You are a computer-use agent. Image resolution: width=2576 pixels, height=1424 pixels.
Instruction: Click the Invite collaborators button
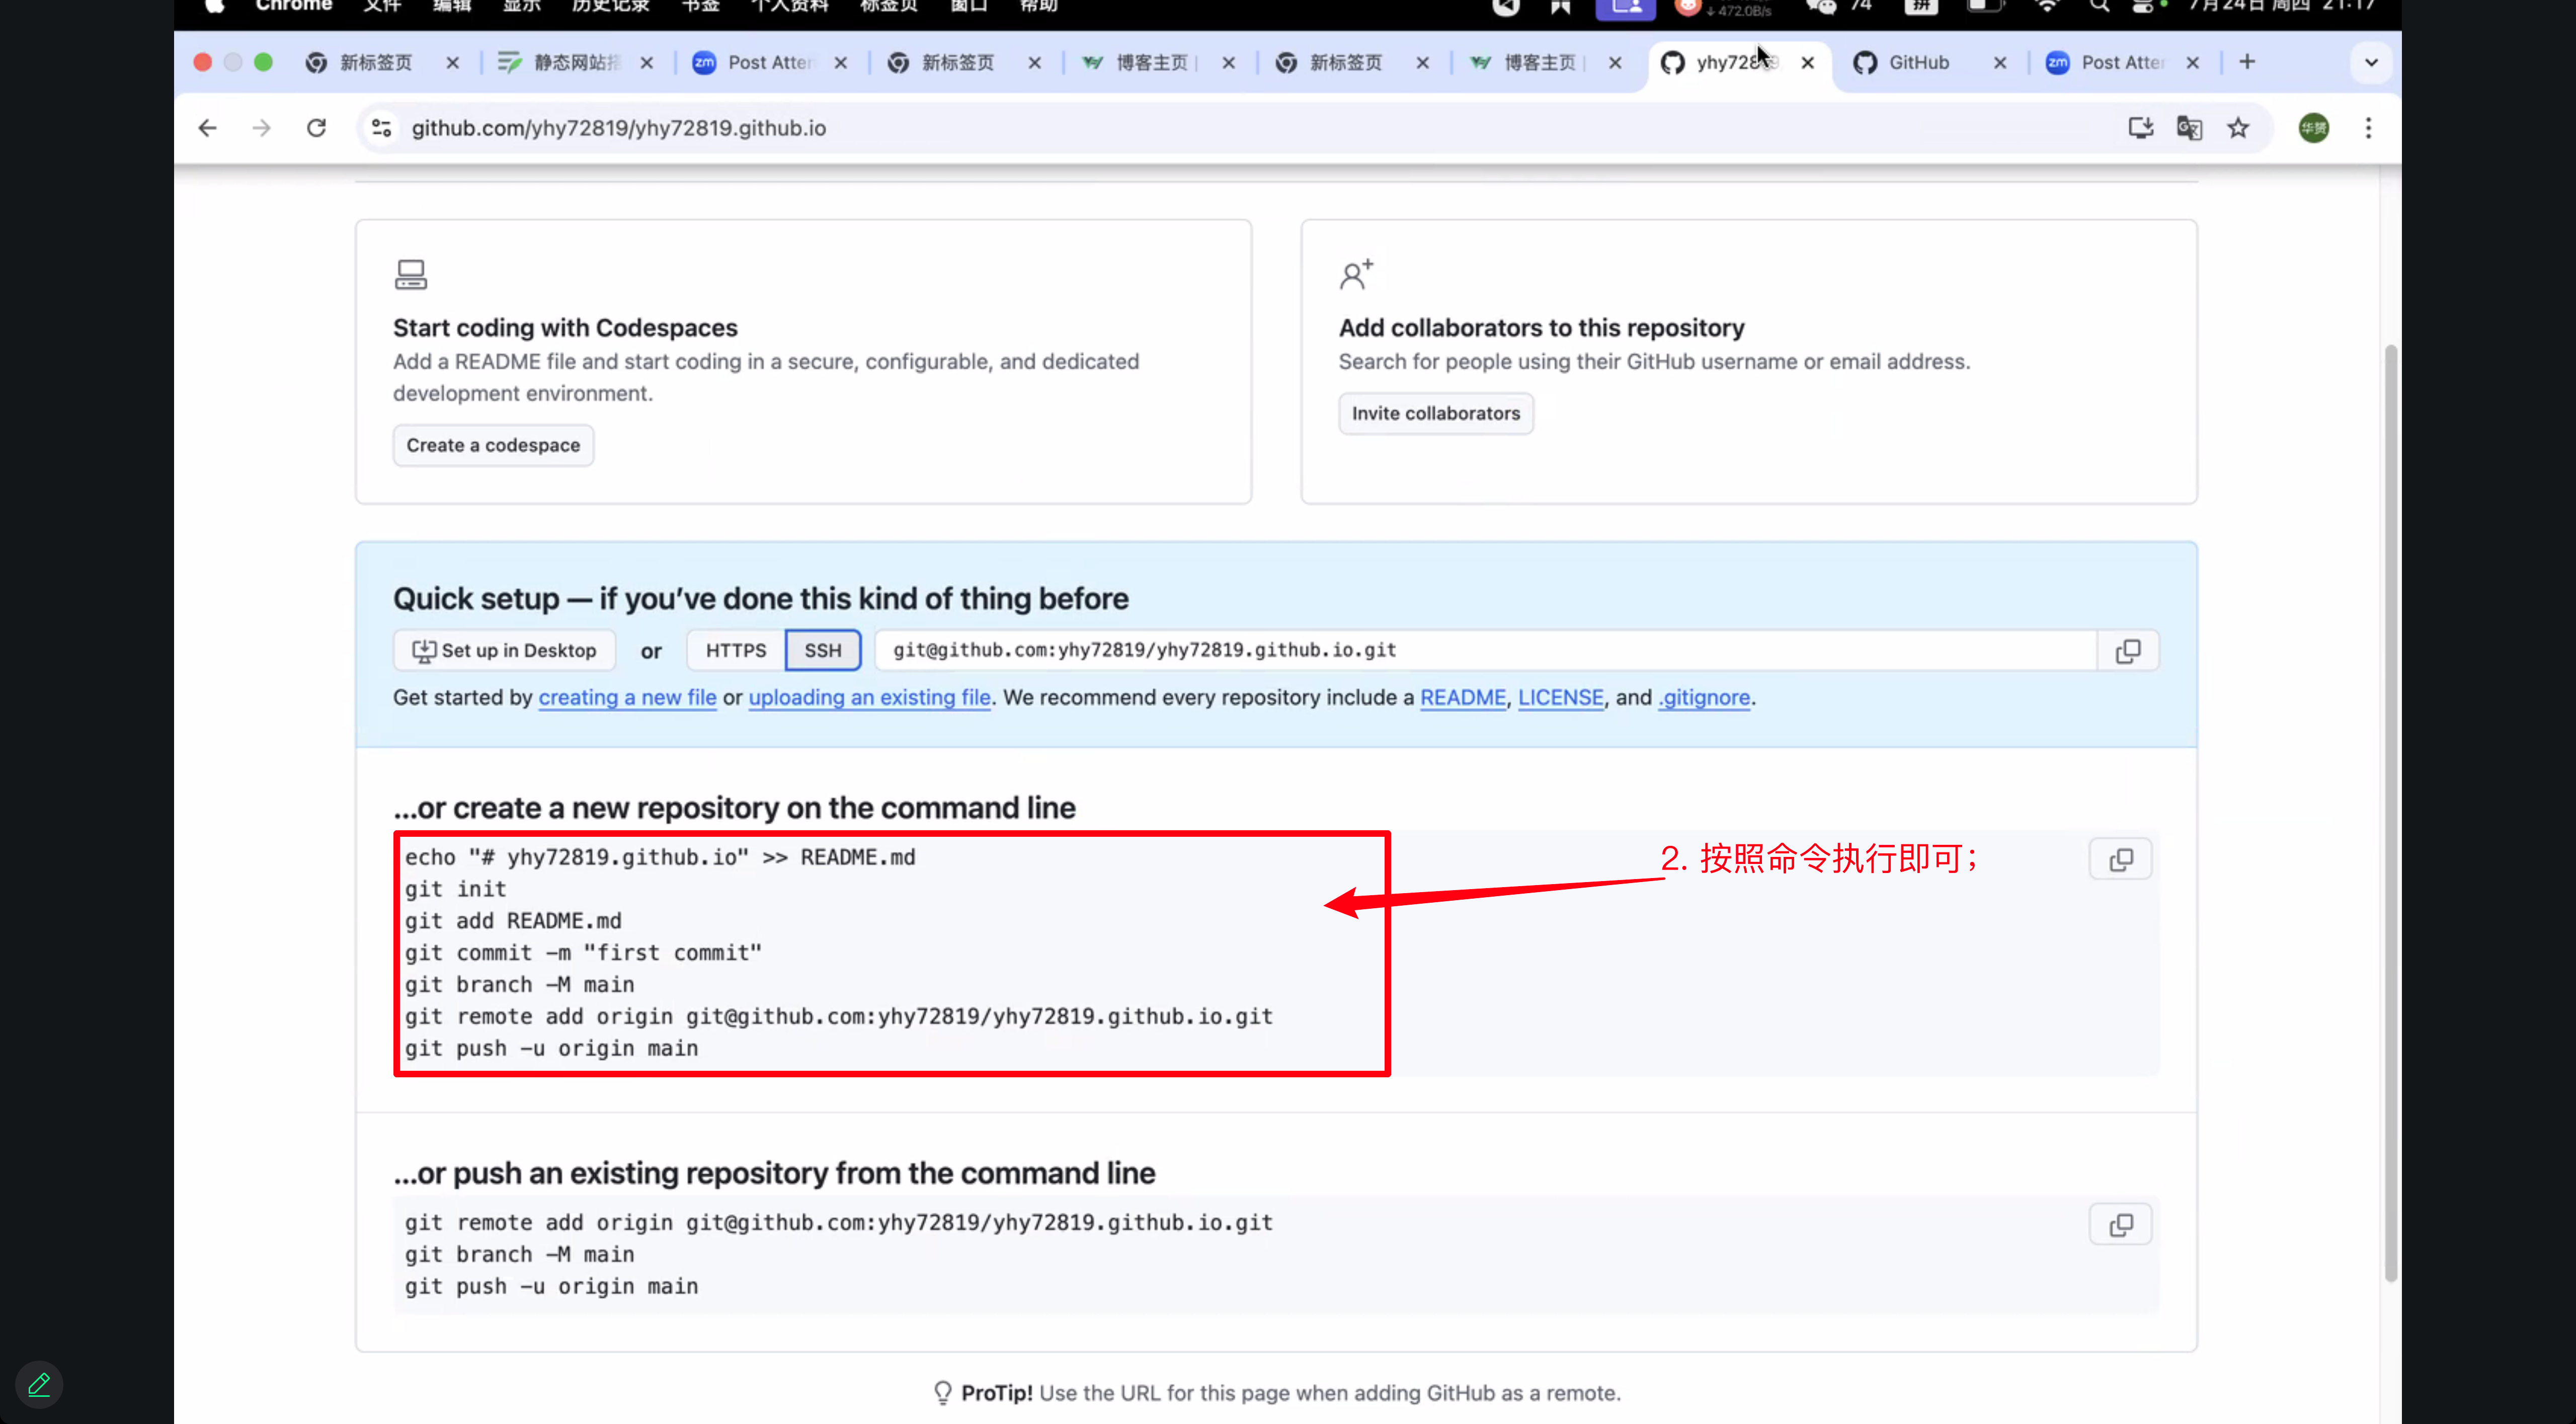click(1436, 414)
